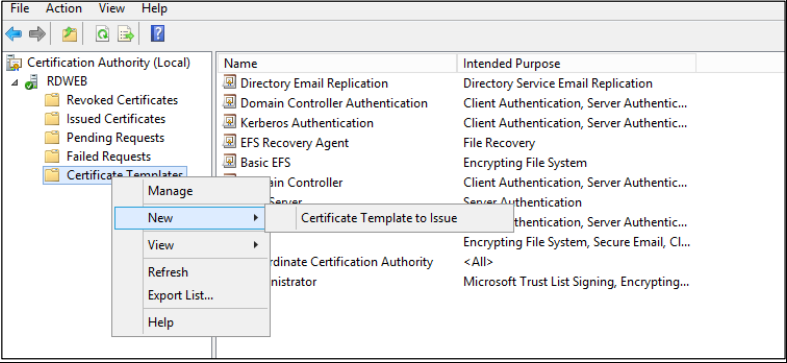Click the Forward arrow toolbar icon
This screenshot has height=363, width=787.
click(37, 34)
